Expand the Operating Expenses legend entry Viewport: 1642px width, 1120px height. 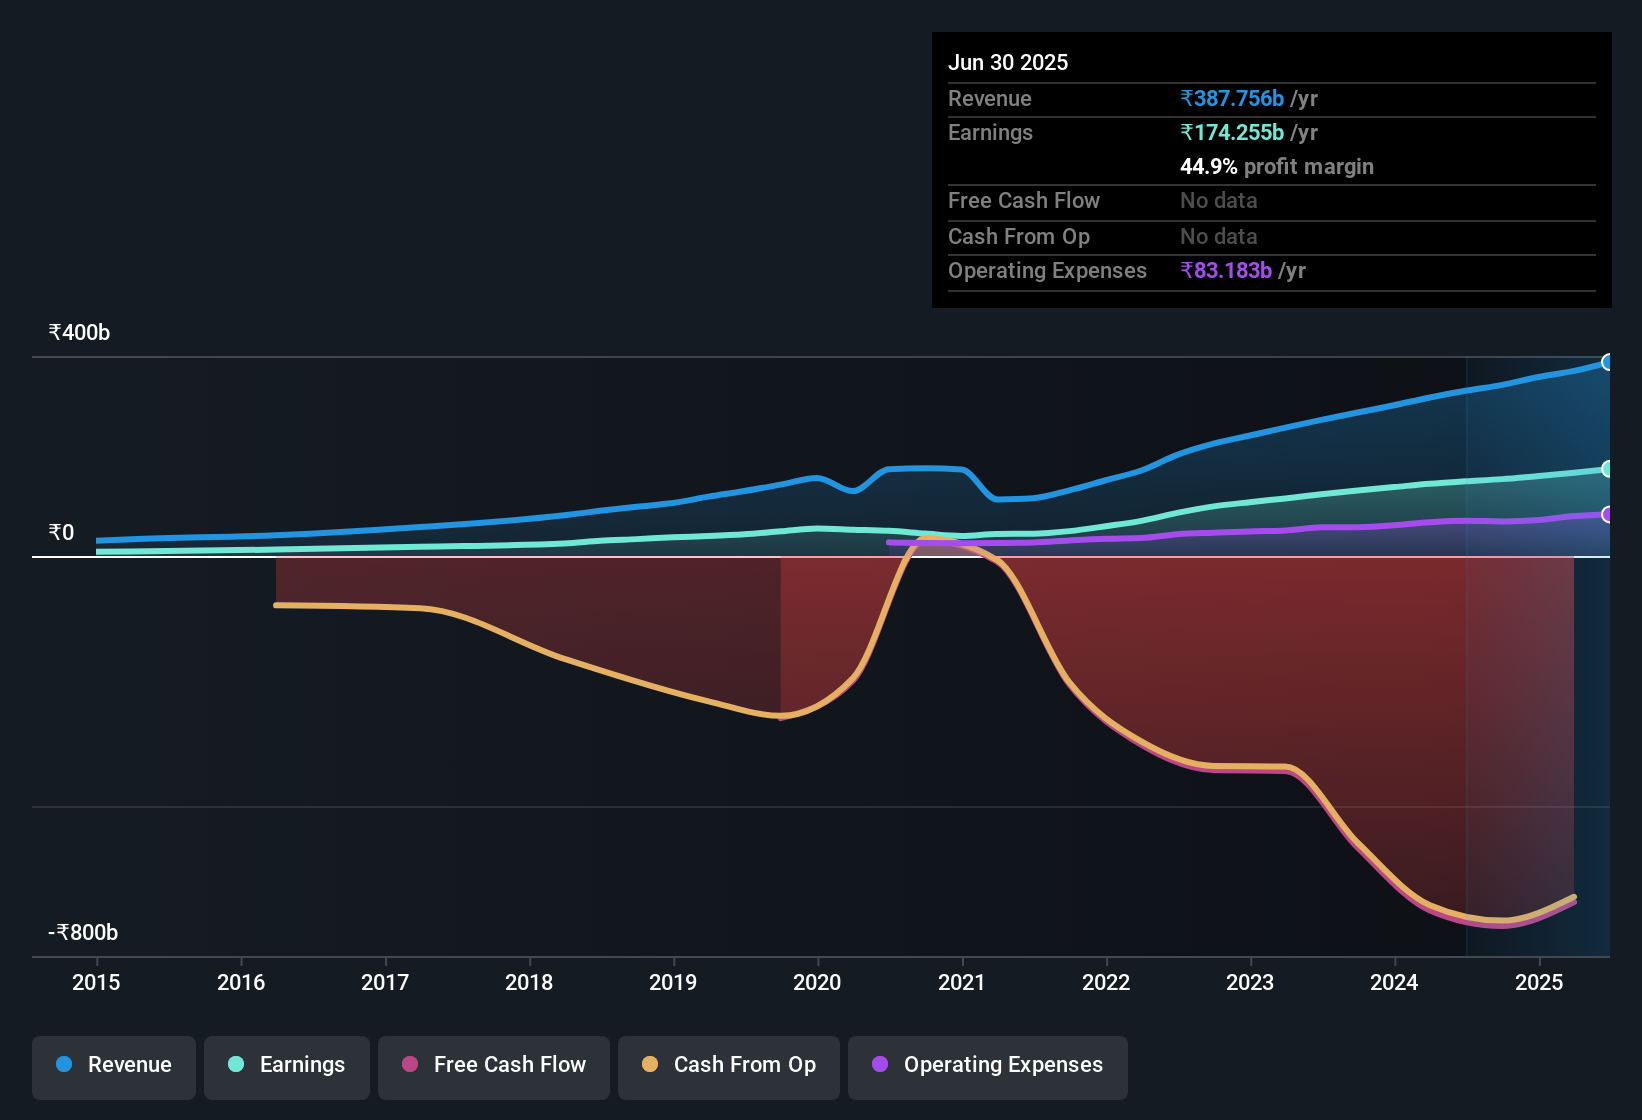click(987, 1066)
